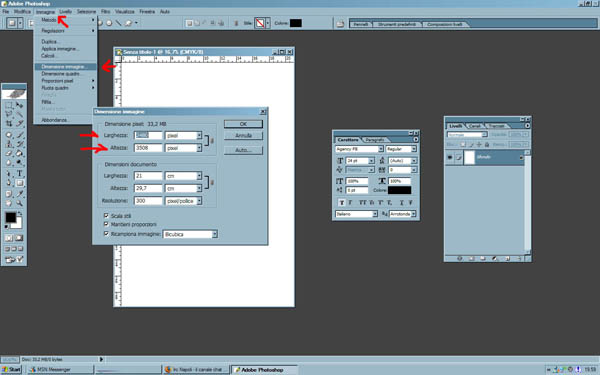Expand the Agency FB font family dropdown
This screenshot has height=375, width=600.
(x=380, y=149)
